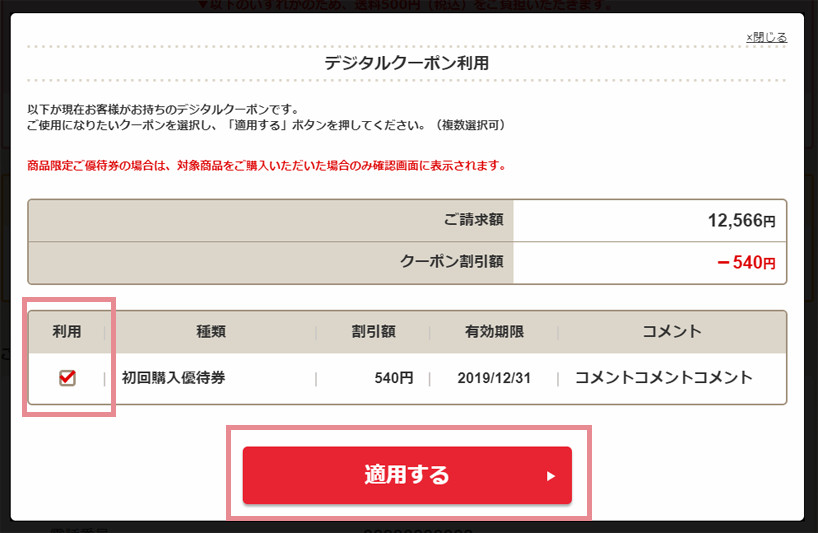818x533 pixels.
Task: Click the 540円 discount in coupon row
Action: tap(393, 379)
